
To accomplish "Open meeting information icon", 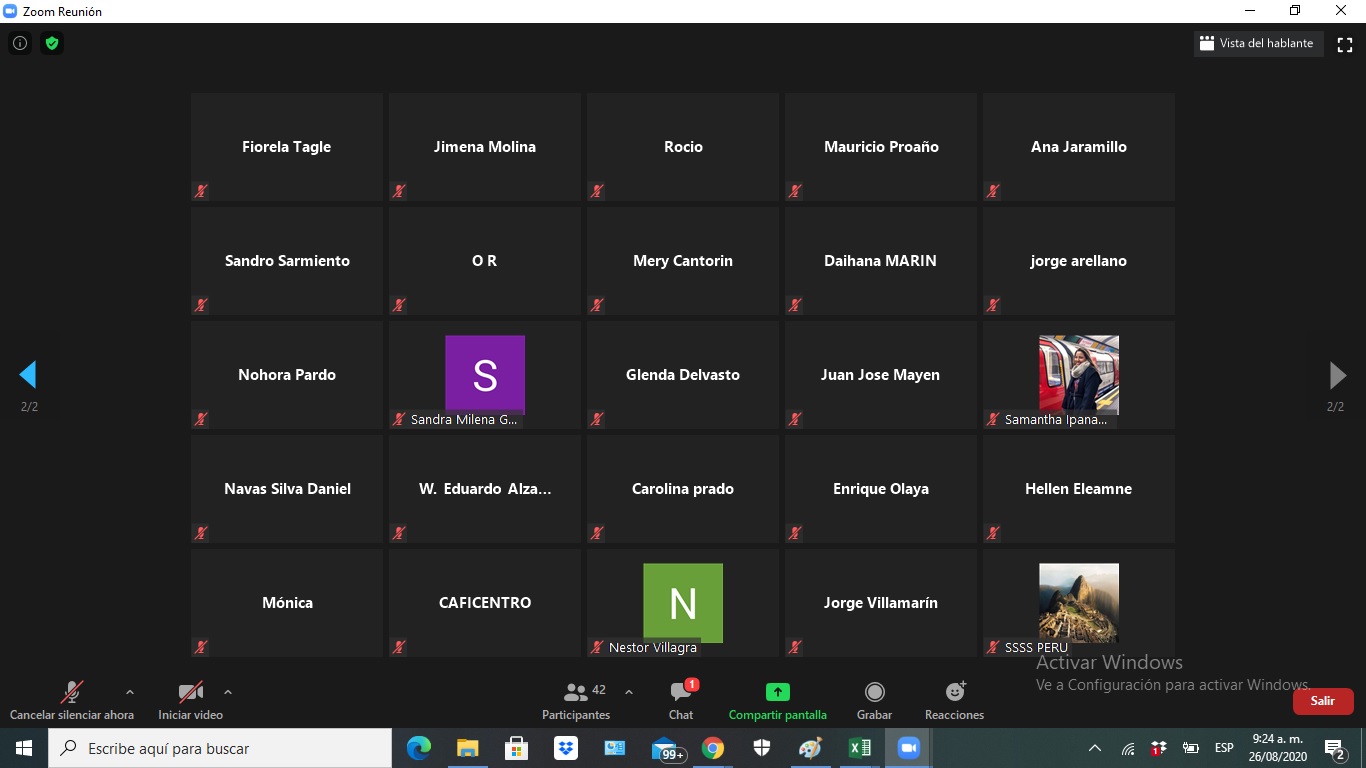I will click(20, 43).
